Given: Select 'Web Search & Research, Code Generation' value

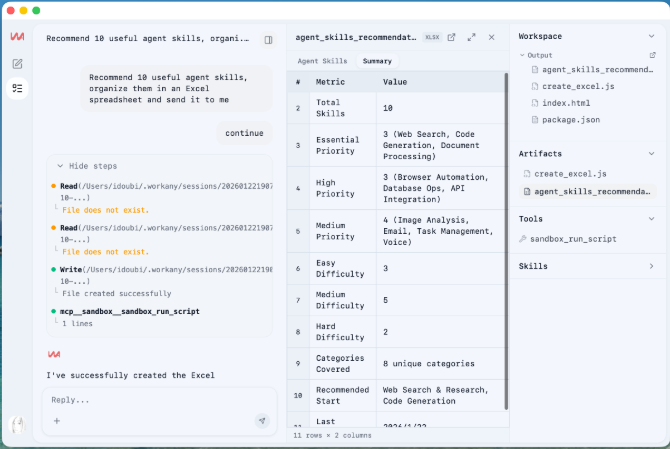Looking at the screenshot, I should pyautogui.click(x=441, y=395).
